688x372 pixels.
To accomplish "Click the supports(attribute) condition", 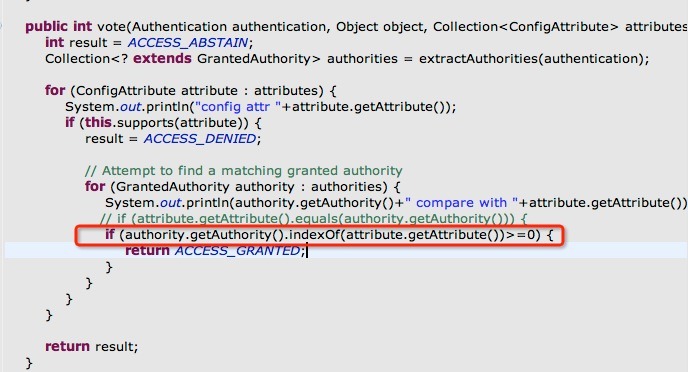I will [x=183, y=123].
